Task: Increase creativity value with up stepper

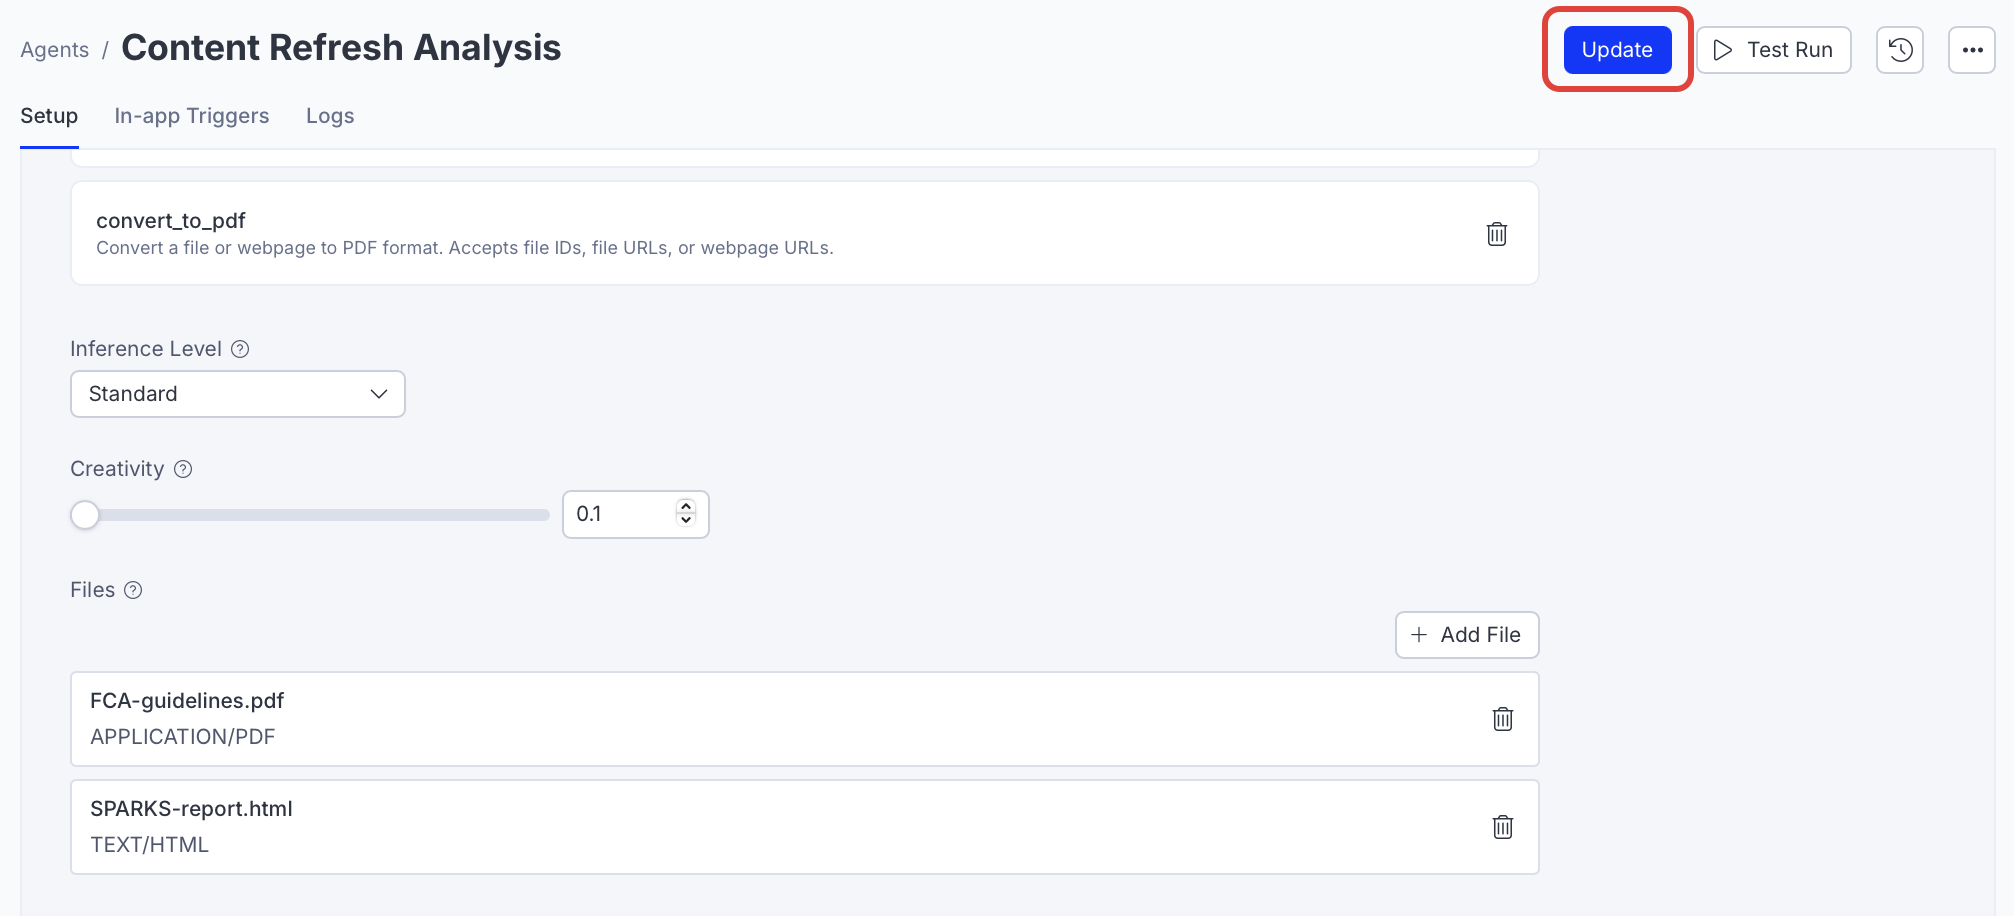Action: pyautogui.click(x=686, y=506)
